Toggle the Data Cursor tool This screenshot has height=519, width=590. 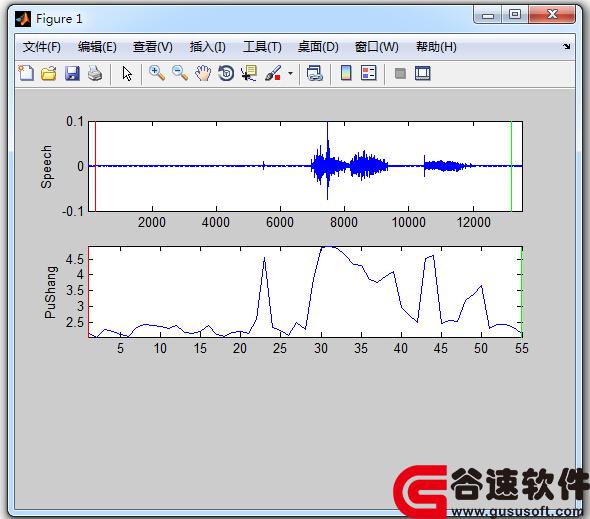(x=249, y=73)
